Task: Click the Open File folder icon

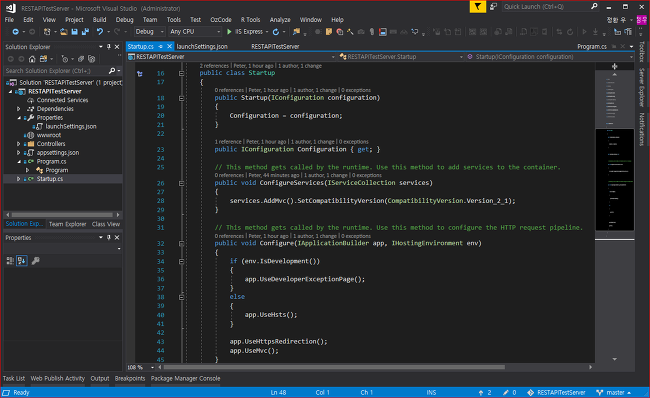Action: pyautogui.click(x=63, y=32)
